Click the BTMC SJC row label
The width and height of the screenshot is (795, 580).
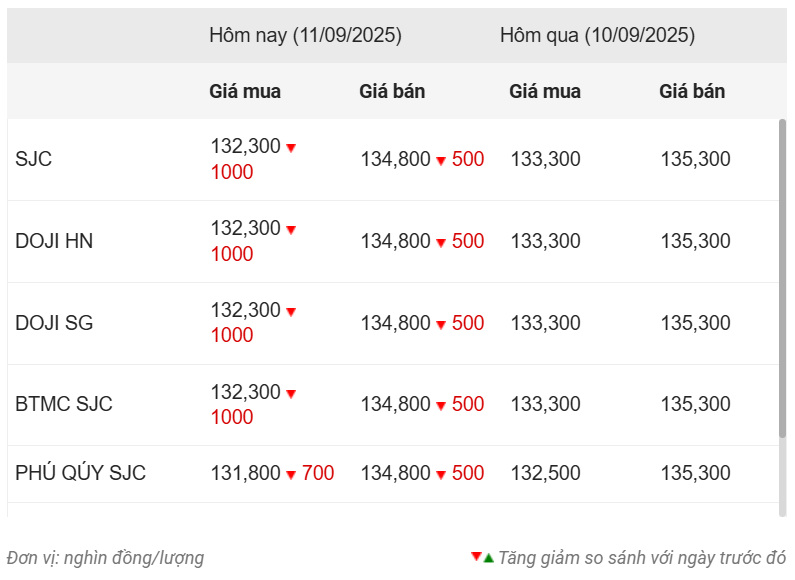point(64,404)
